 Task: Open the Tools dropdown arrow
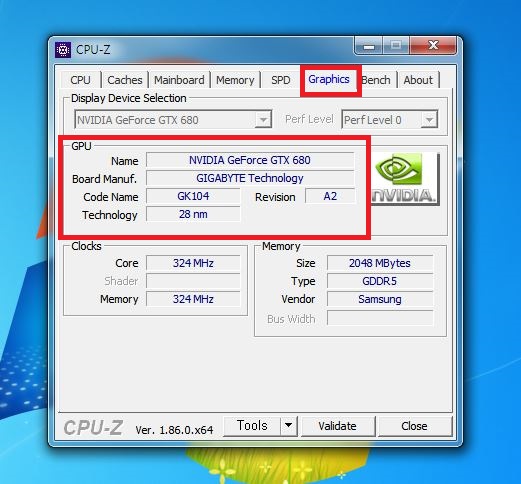[289, 426]
